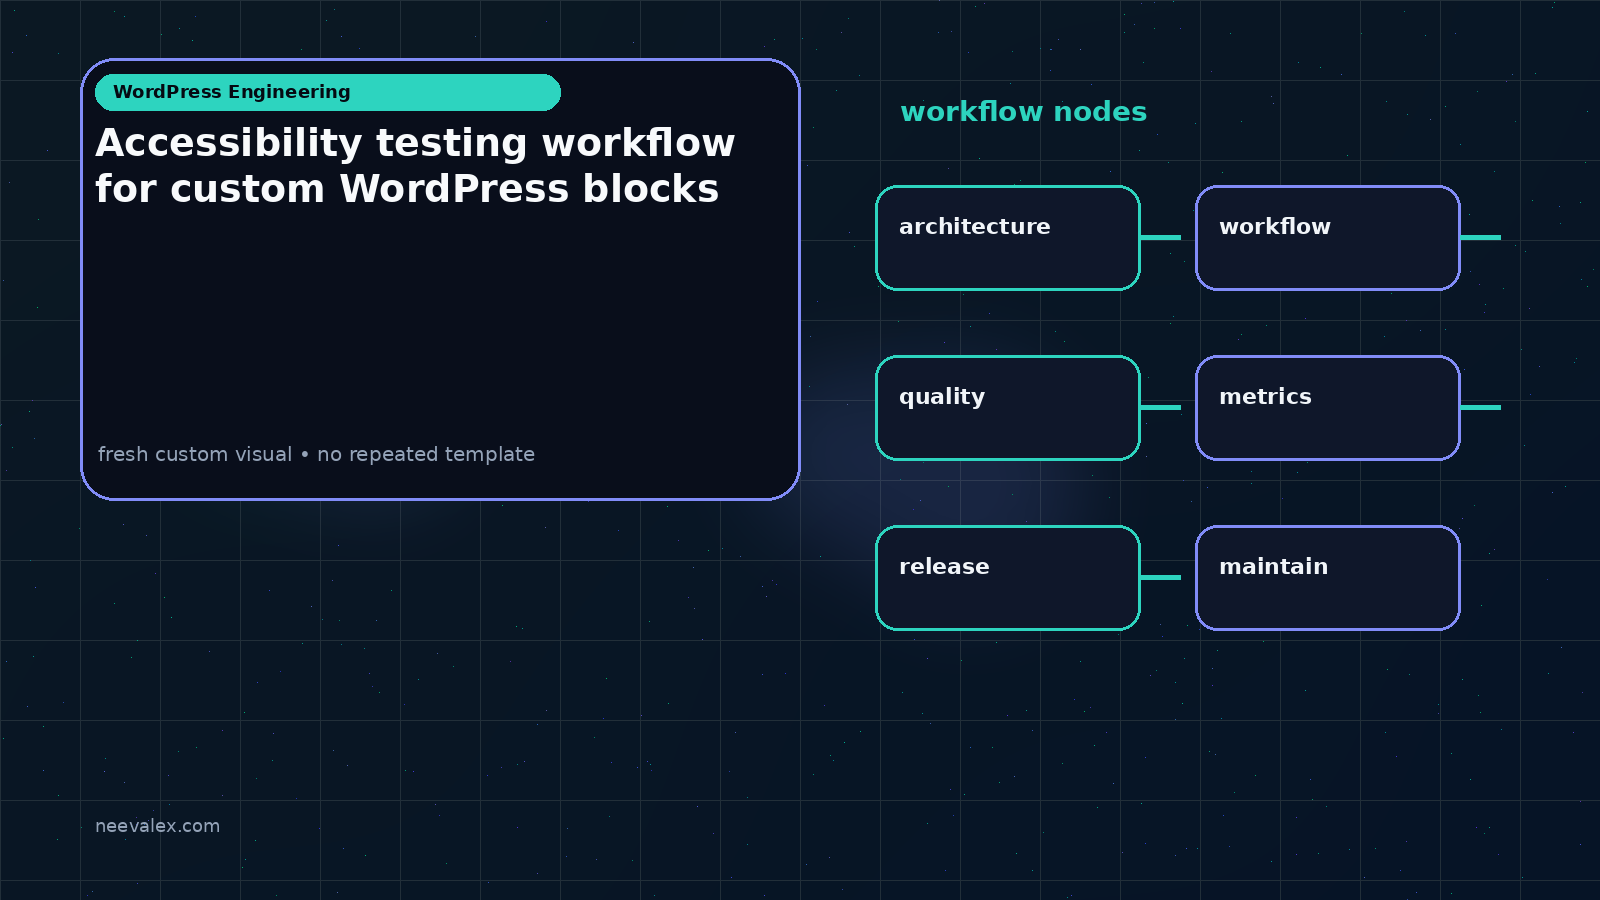Image resolution: width=1600 pixels, height=900 pixels.
Task: Choose the metrics node
Action: coord(1328,408)
